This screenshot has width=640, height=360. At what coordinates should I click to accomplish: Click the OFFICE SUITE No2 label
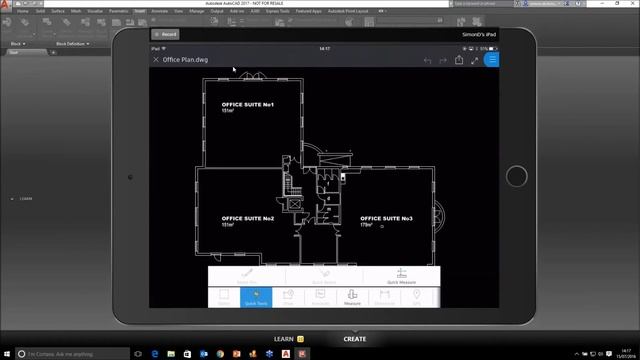click(x=248, y=218)
